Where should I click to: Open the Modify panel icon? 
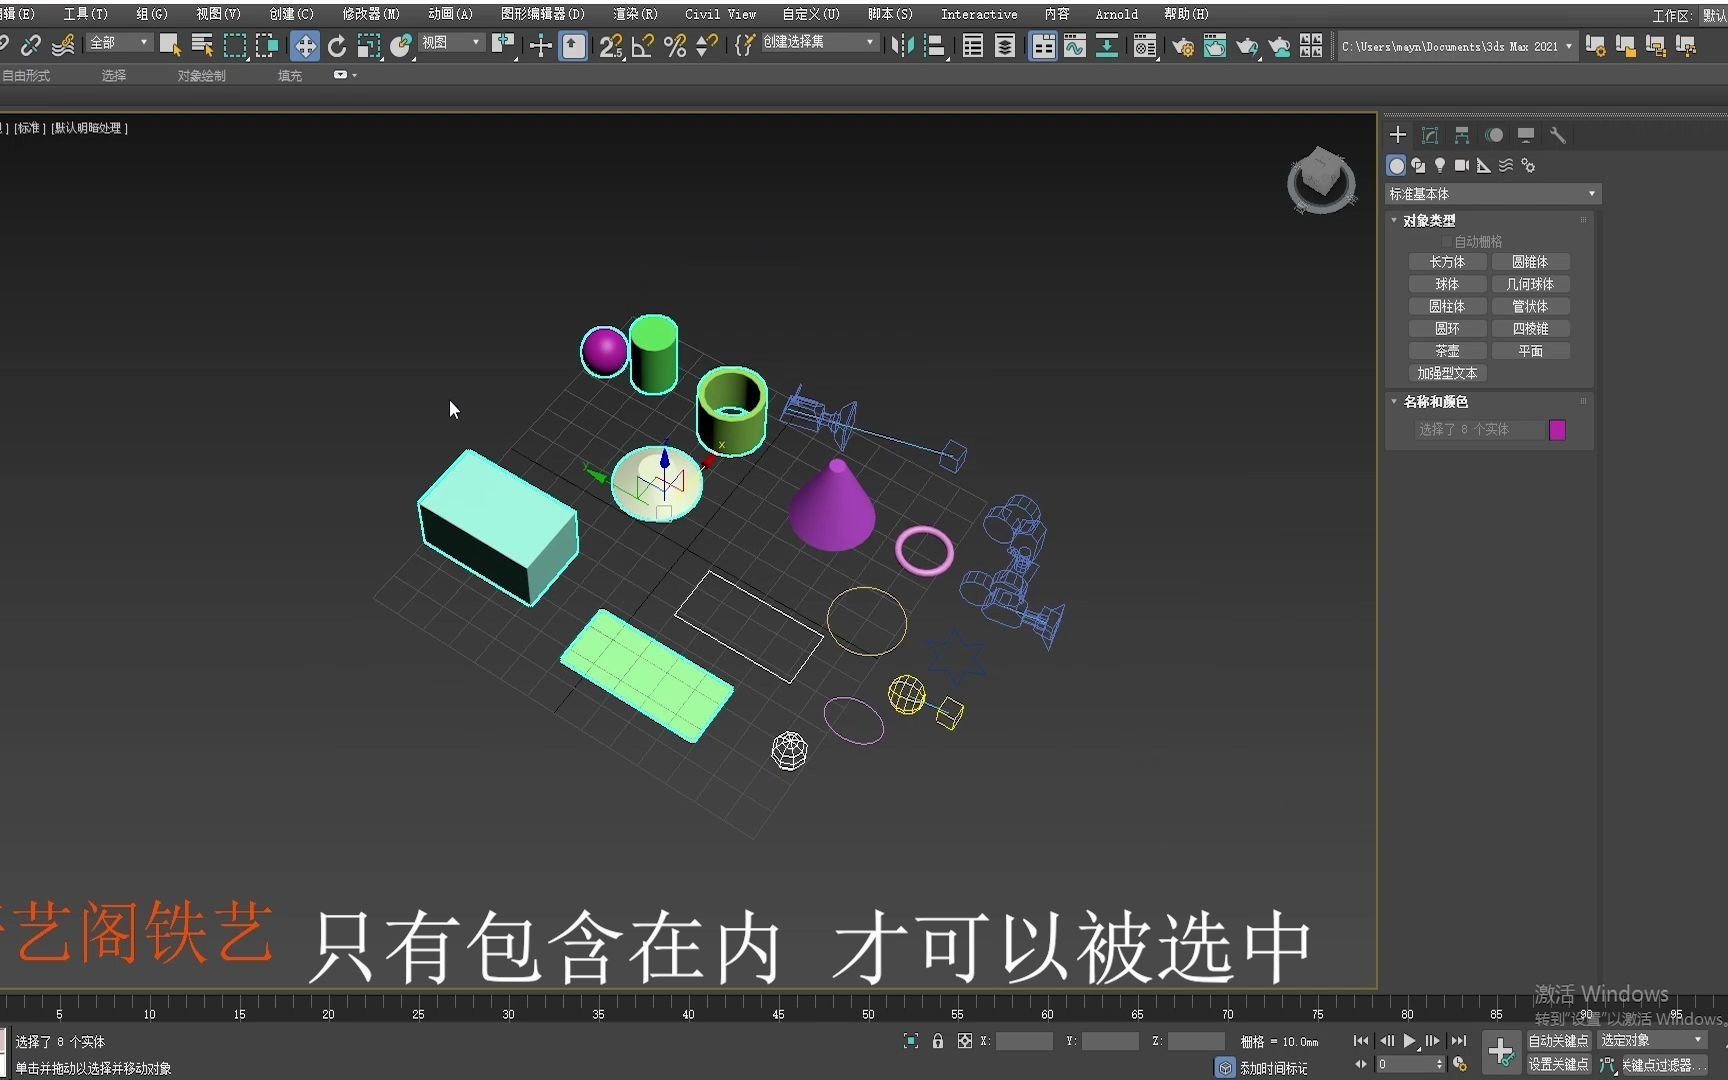click(x=1429, y=135)
